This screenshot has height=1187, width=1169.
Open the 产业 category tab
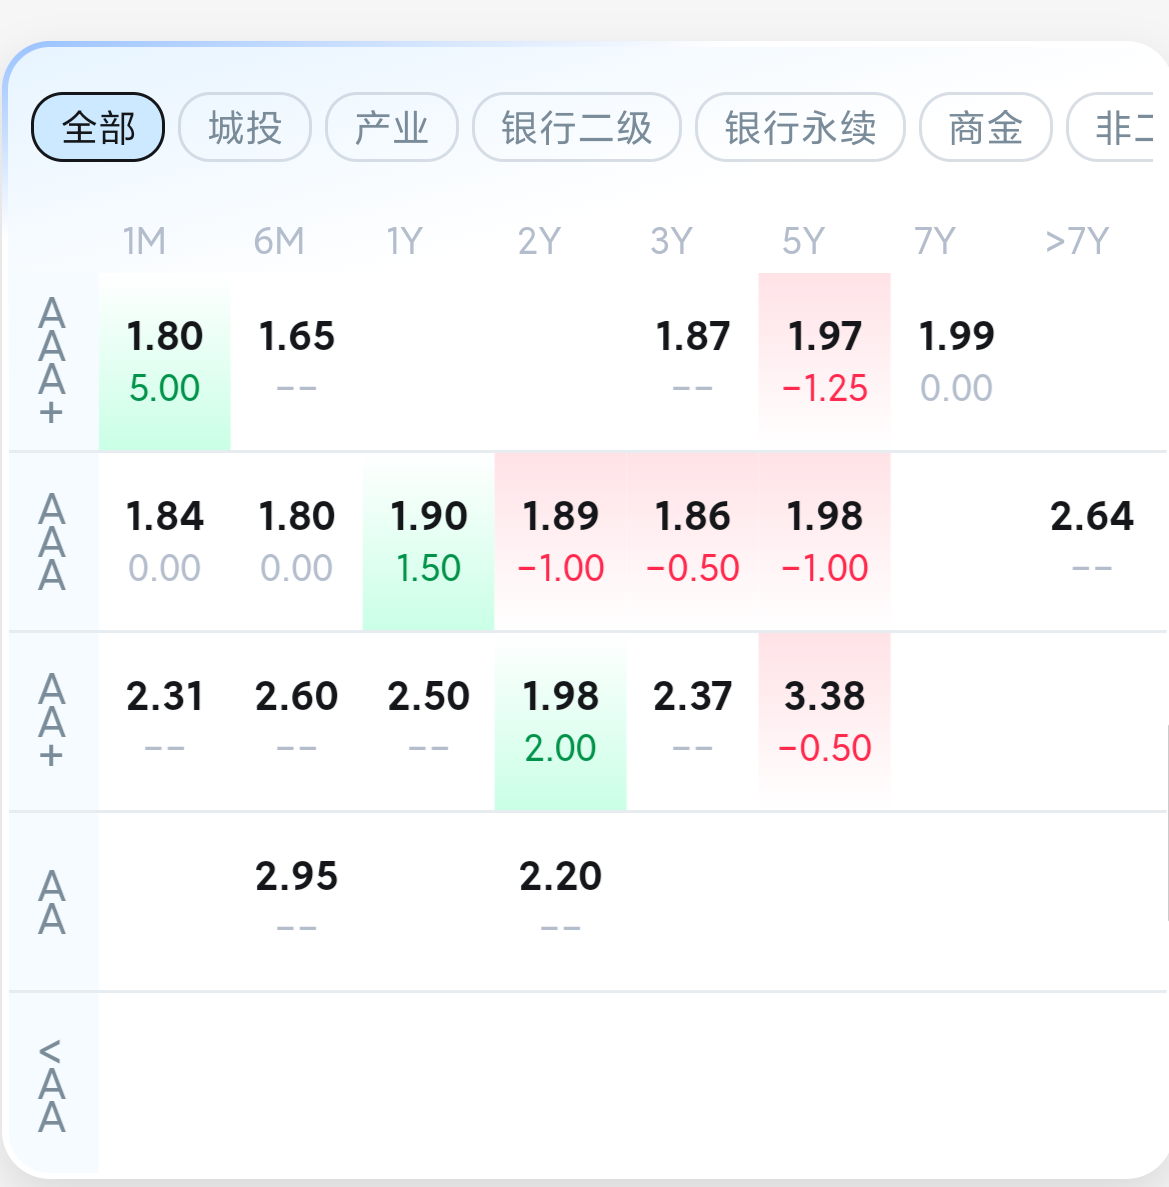tap(391, 127)
